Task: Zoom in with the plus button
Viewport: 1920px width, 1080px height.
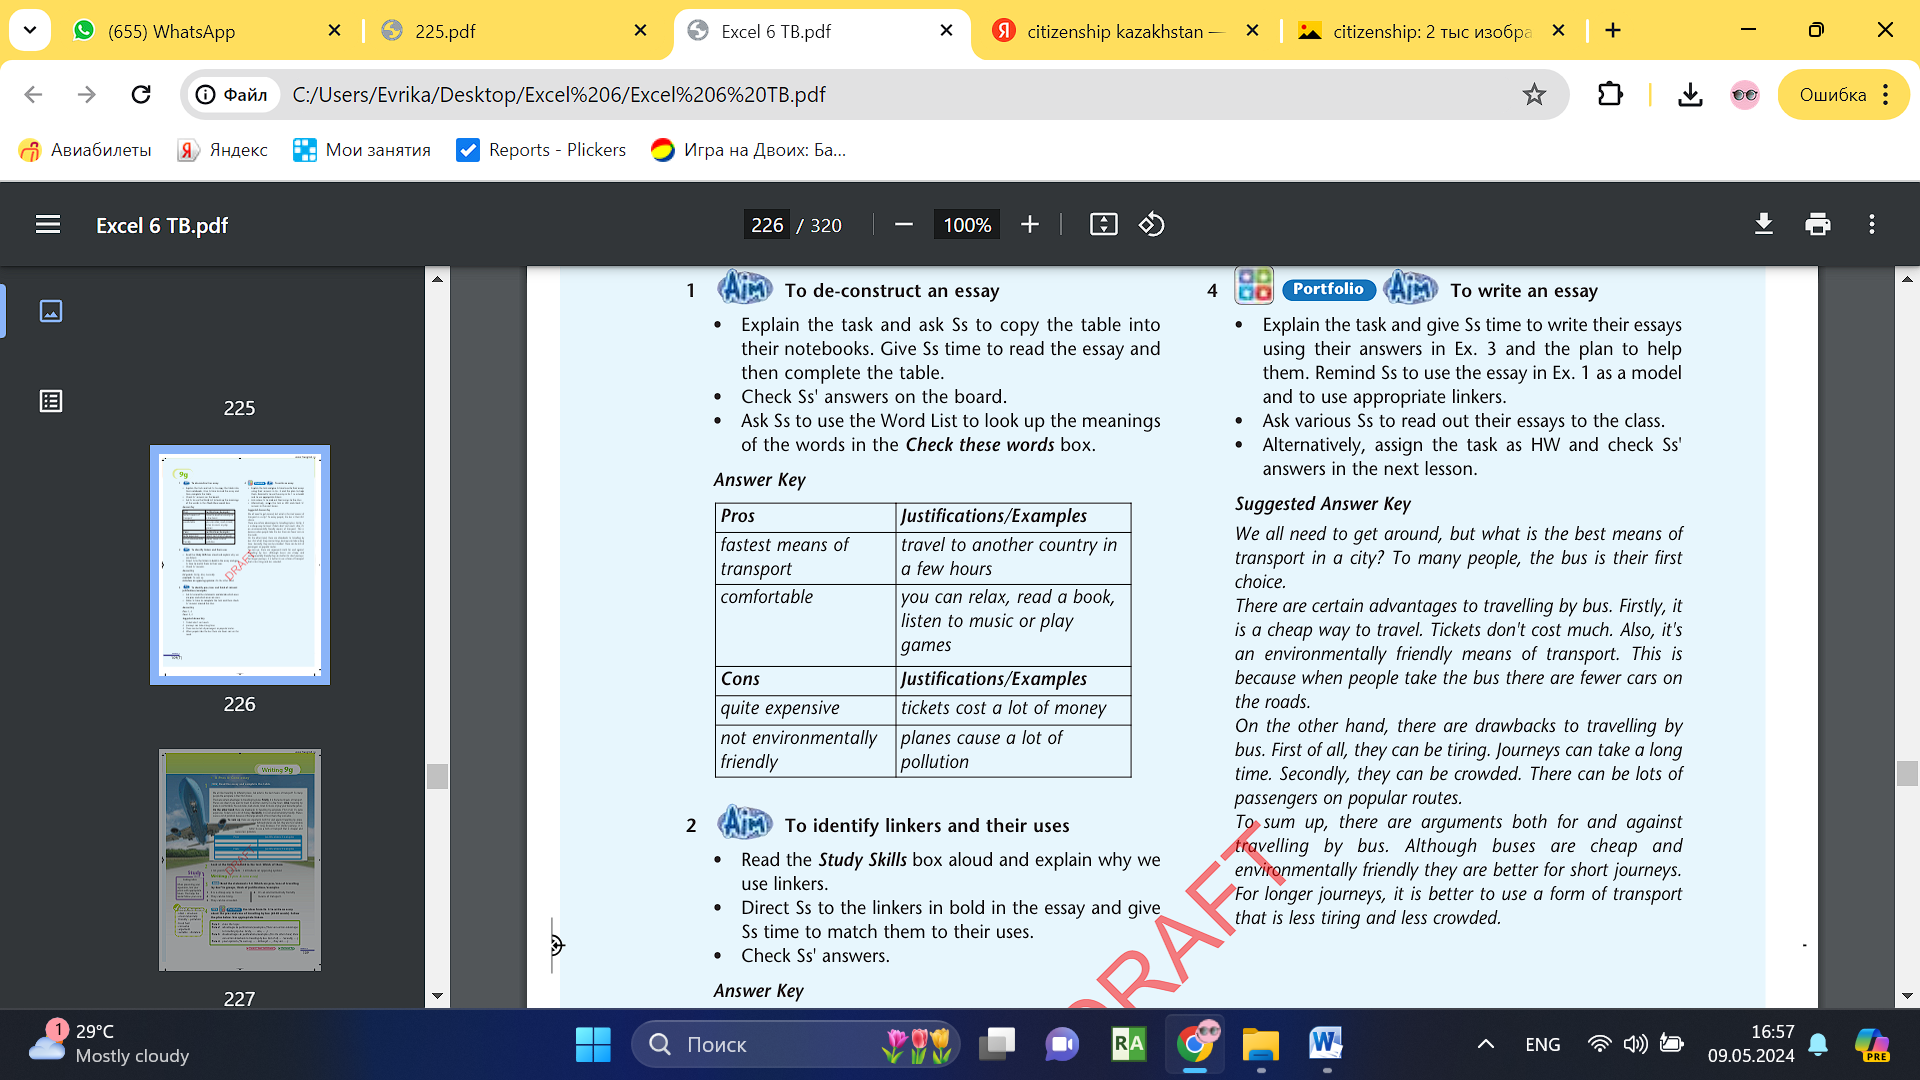Action: point(1030,225)
